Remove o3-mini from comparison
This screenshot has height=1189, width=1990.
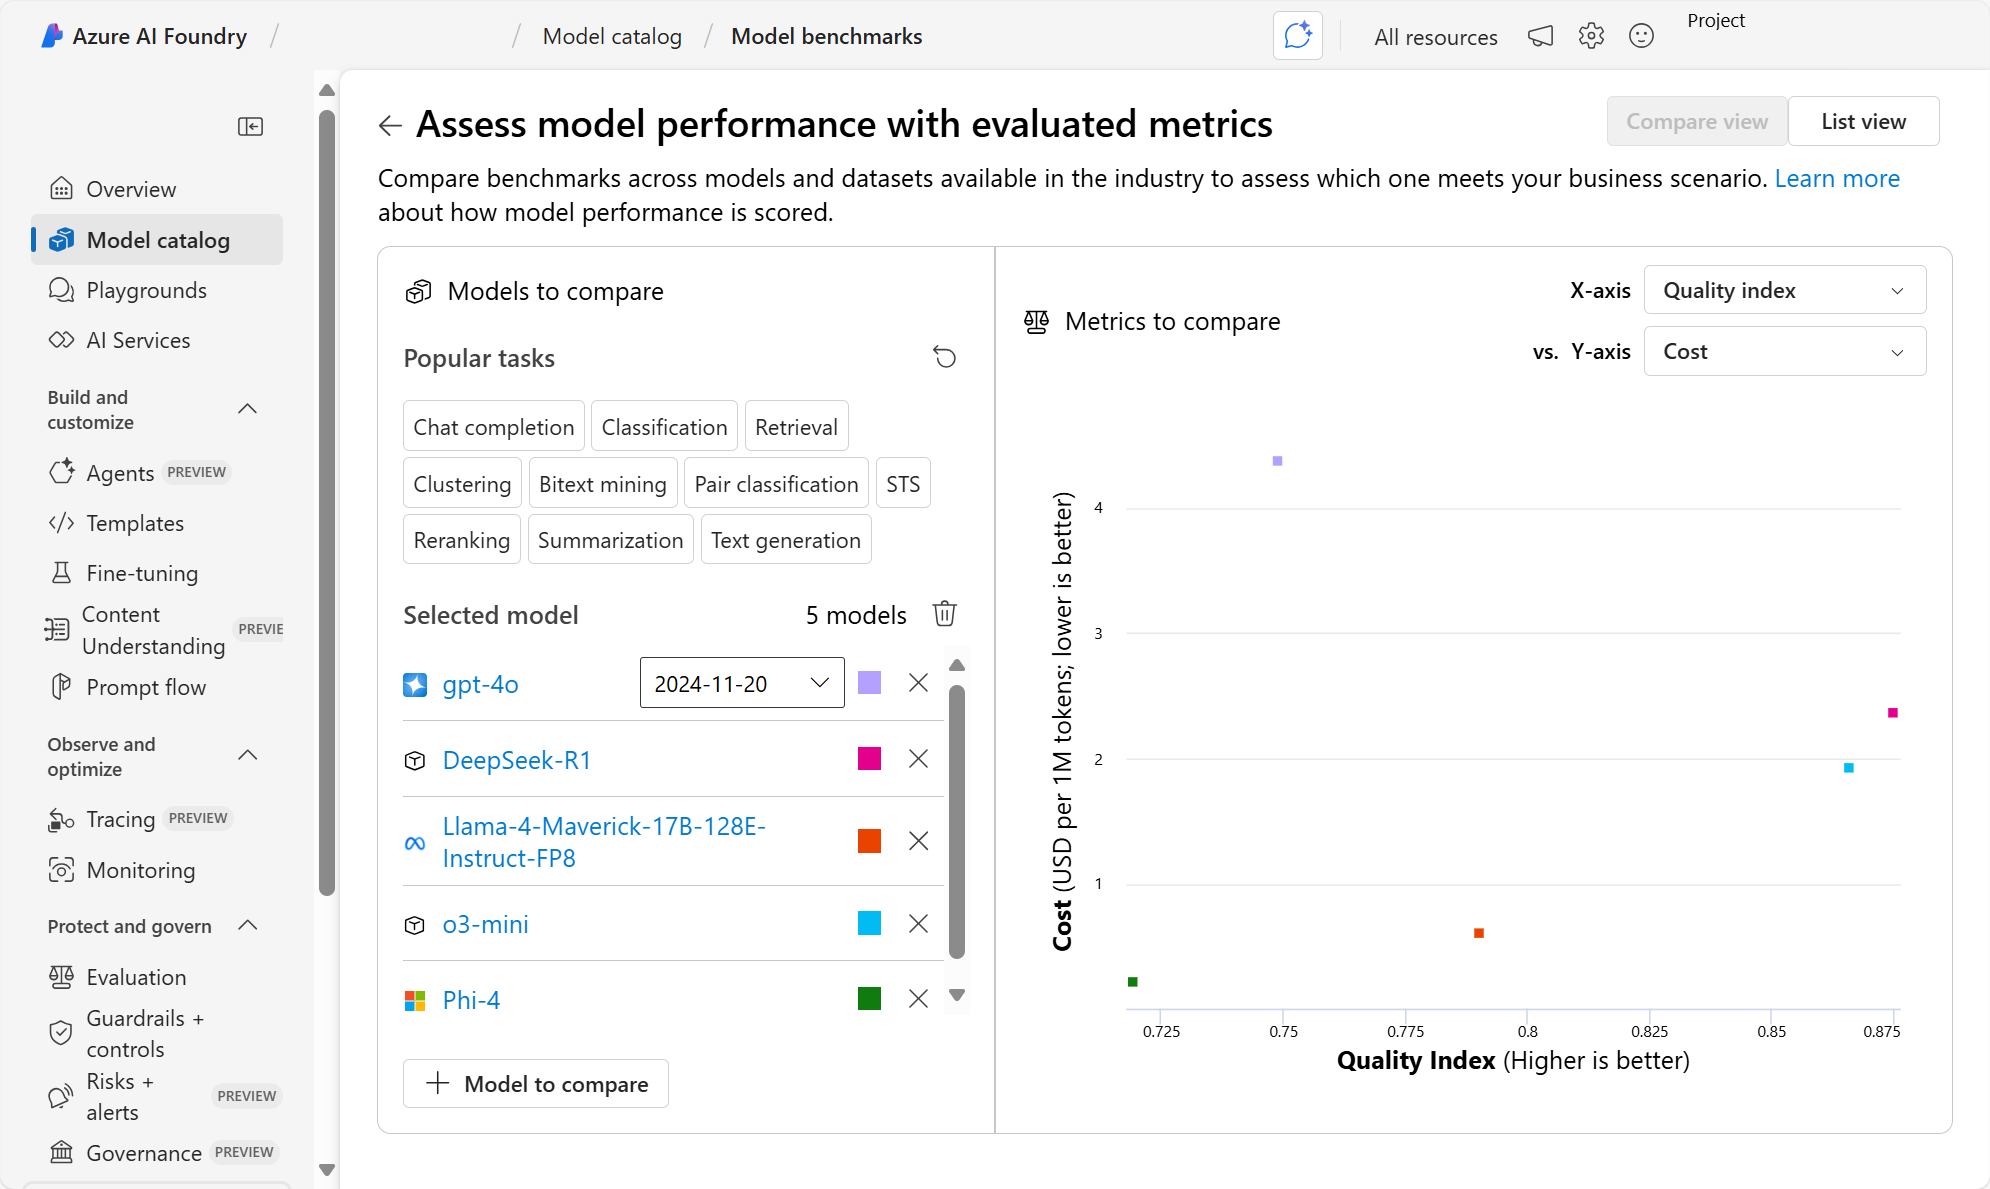tap(918, 923)
